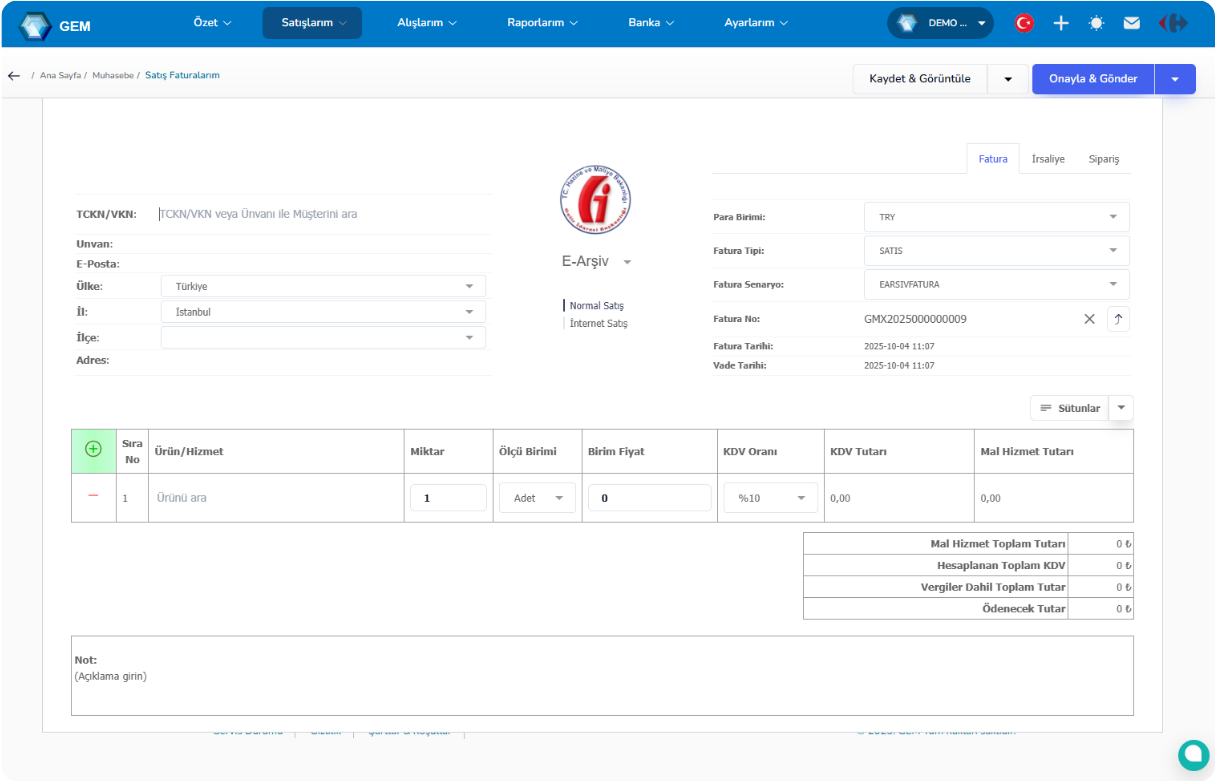Select İnternet Satış option
Image resolution: width=1215 pixels, height=782 pixels.
[598, 324]
